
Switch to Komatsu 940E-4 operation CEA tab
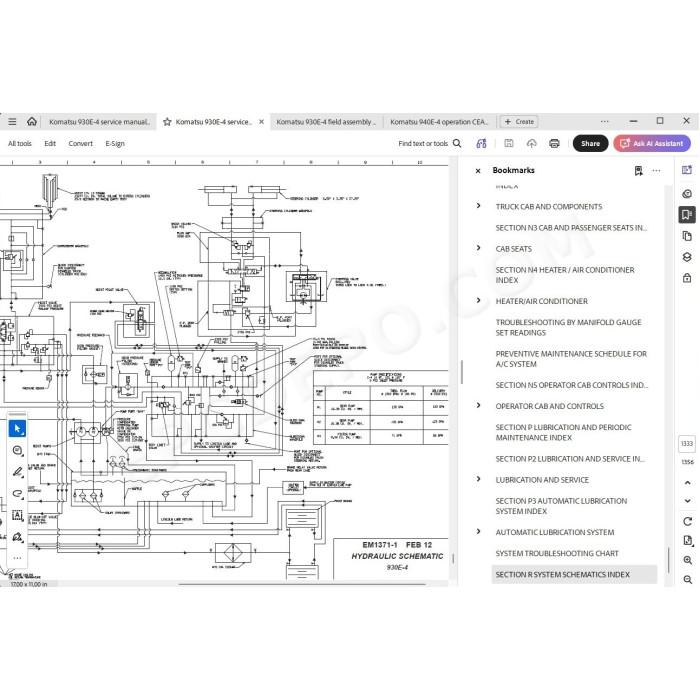[439, 121]
